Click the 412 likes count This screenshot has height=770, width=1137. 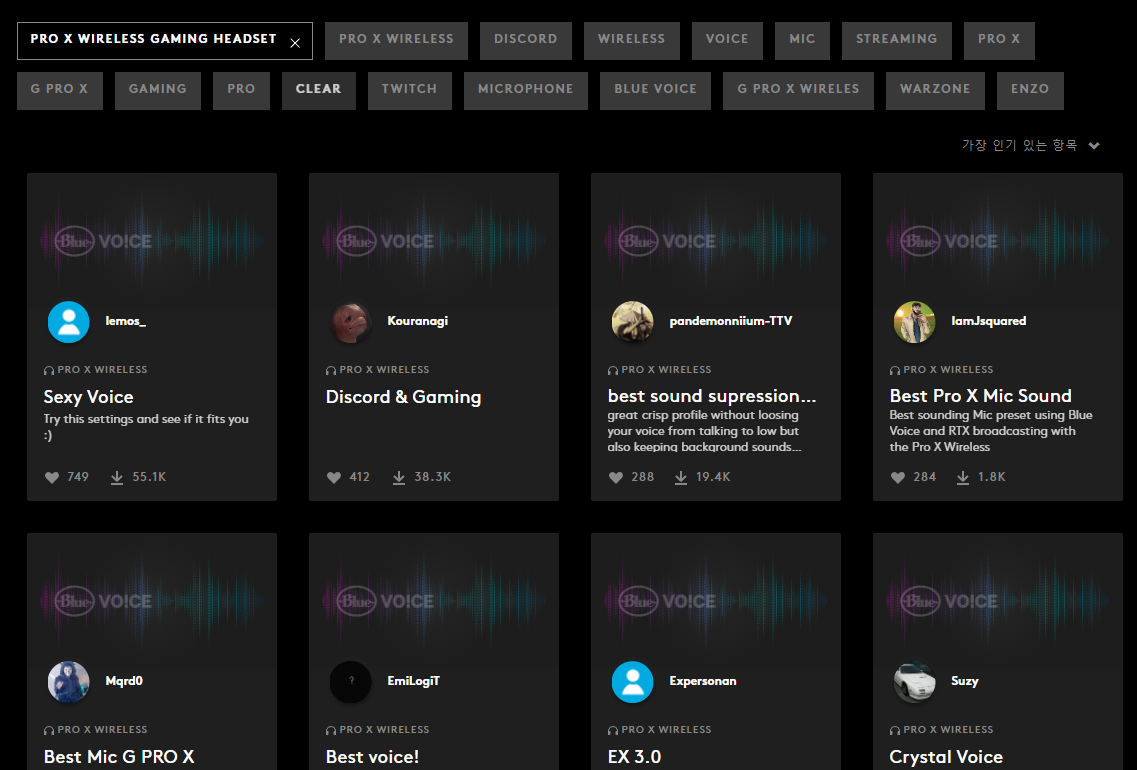360,477
